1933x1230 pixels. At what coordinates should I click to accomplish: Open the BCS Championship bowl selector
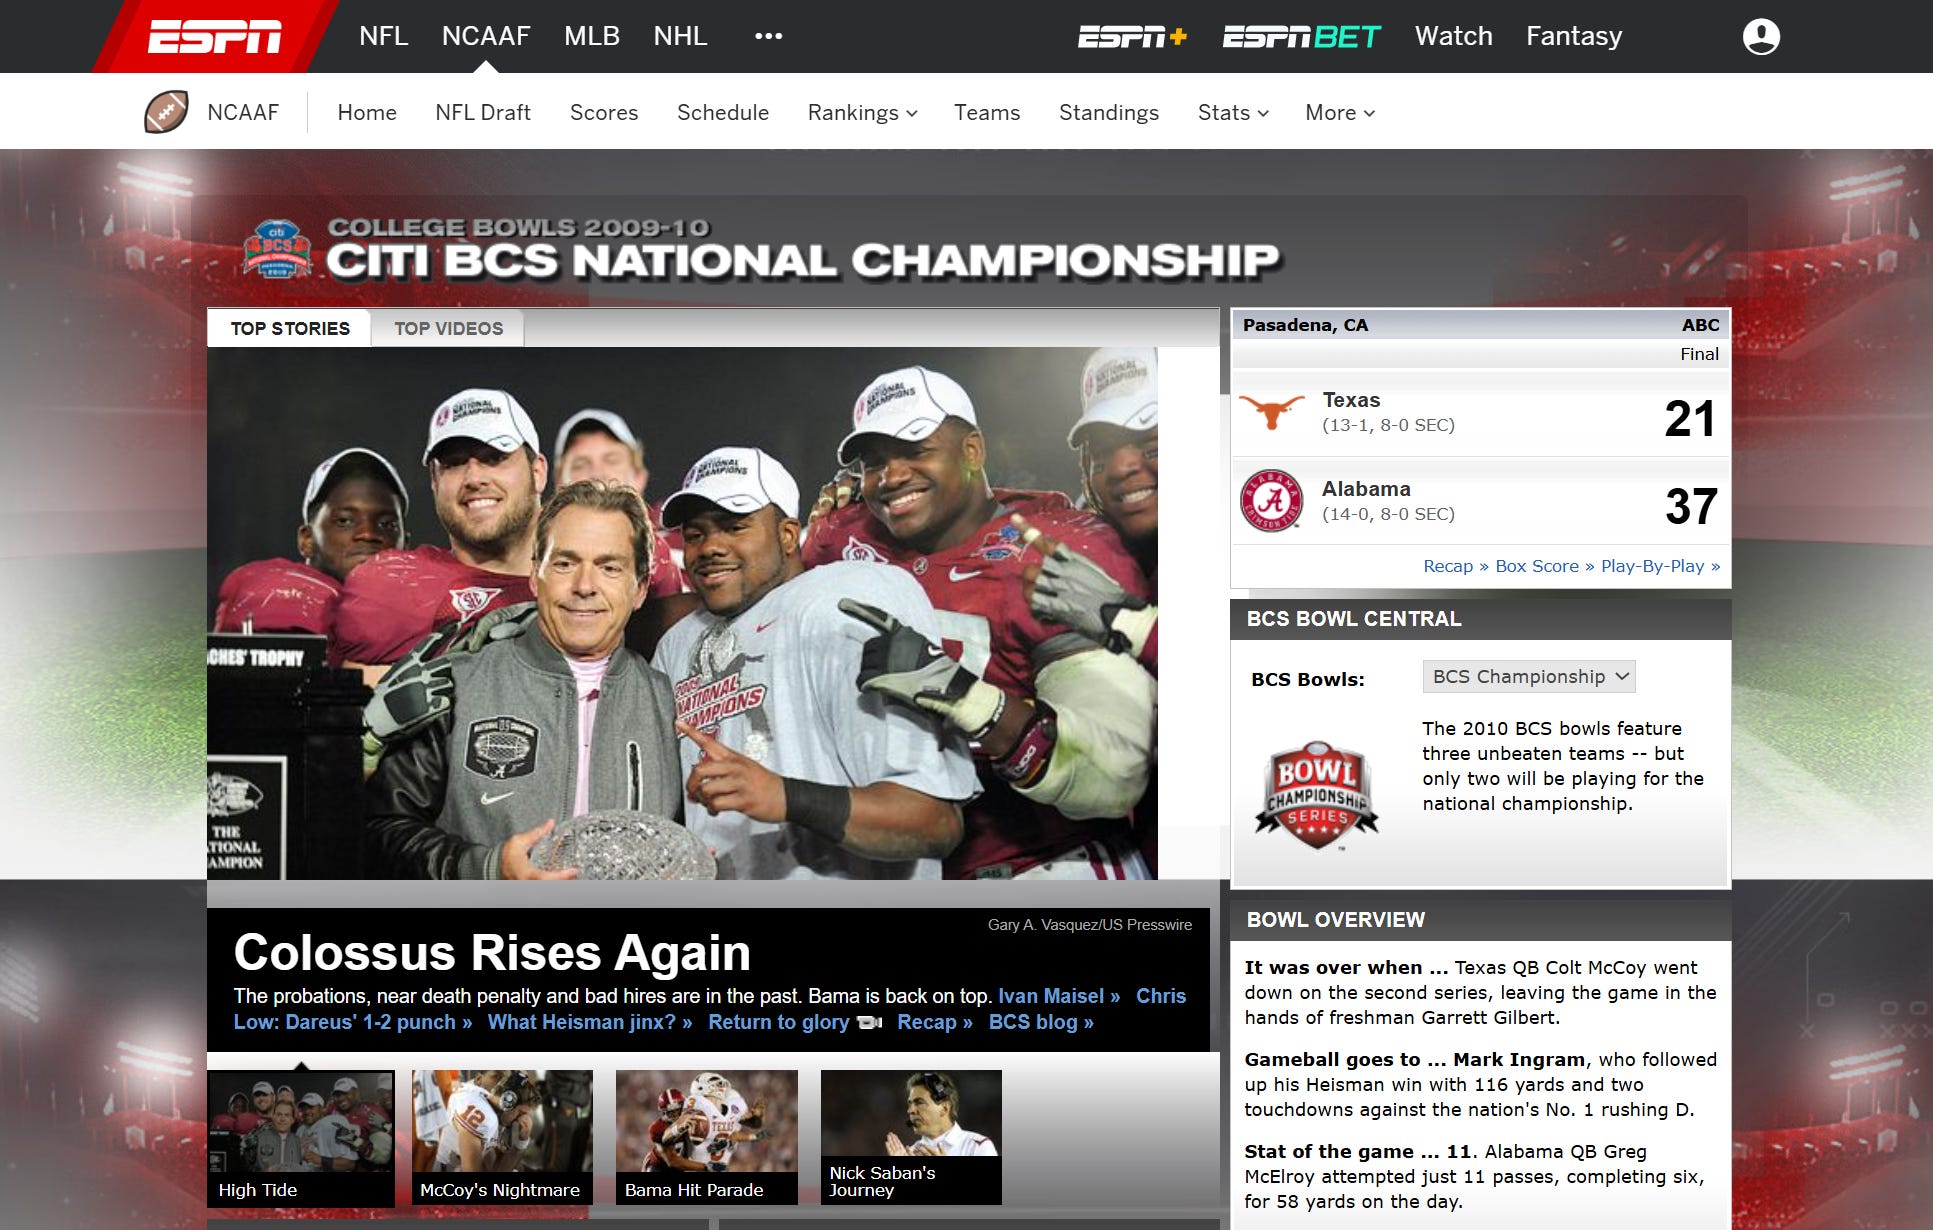pyautogui.click(x=1529, y=677)
